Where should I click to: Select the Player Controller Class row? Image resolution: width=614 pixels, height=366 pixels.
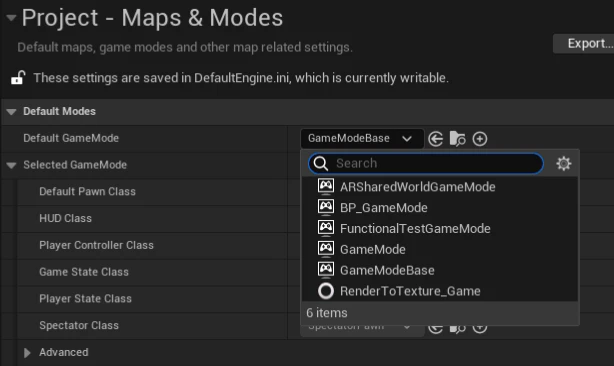click(152, 245)
